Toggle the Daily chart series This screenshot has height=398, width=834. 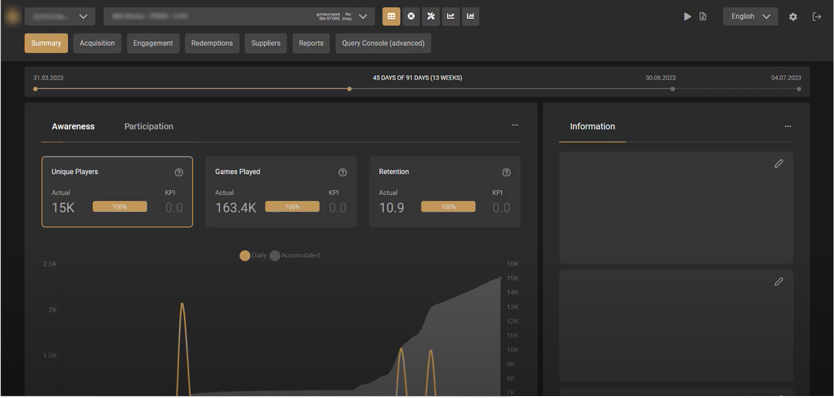[x=253, y=255]
